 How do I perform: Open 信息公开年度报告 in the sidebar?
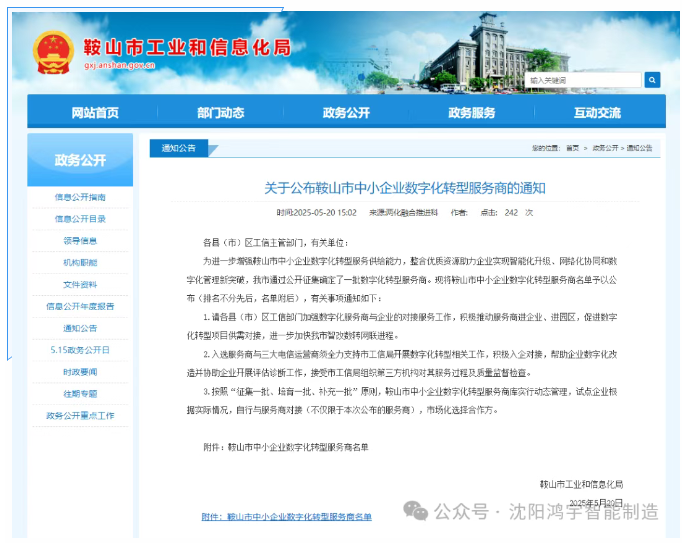80,306
